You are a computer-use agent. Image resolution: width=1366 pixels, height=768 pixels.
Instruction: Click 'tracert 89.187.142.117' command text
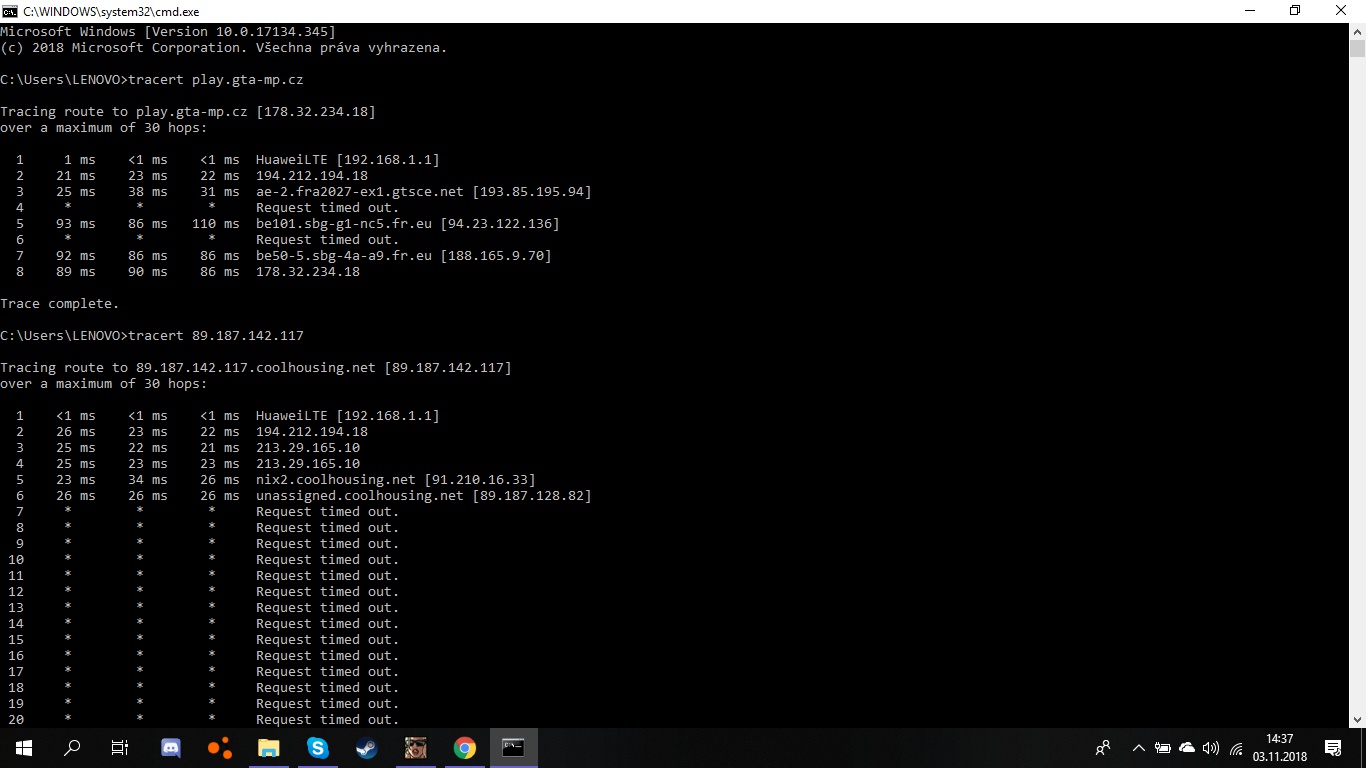216,336
